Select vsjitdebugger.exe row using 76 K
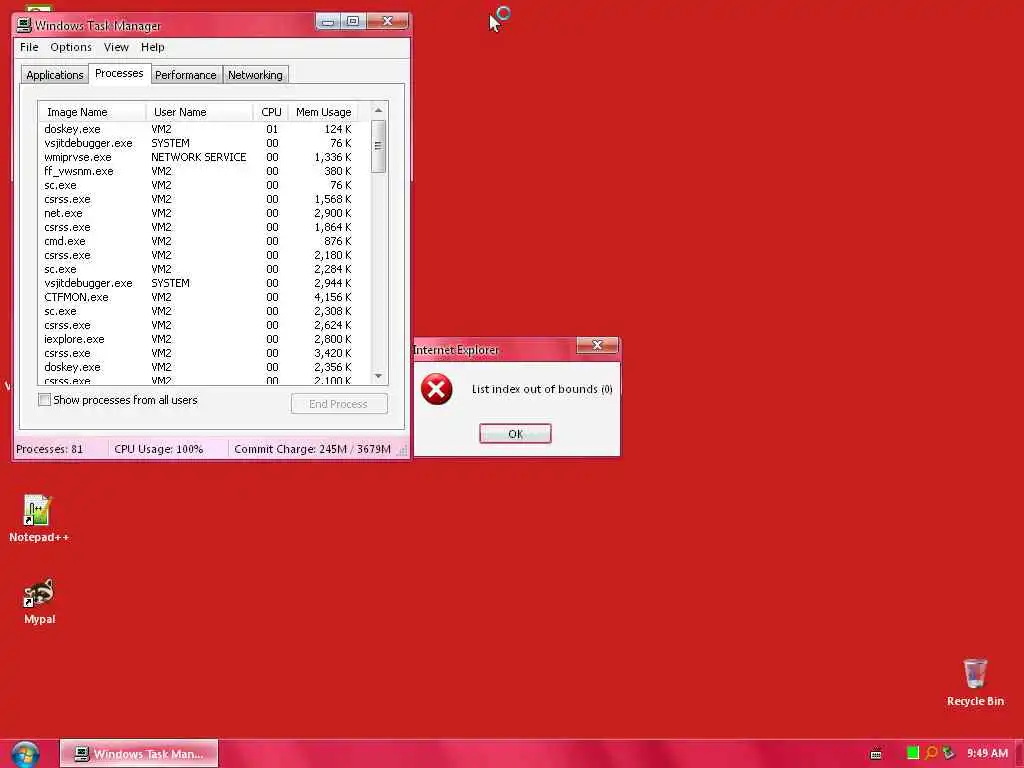This screenshot has width=1024, height=768. click(198, 143)
